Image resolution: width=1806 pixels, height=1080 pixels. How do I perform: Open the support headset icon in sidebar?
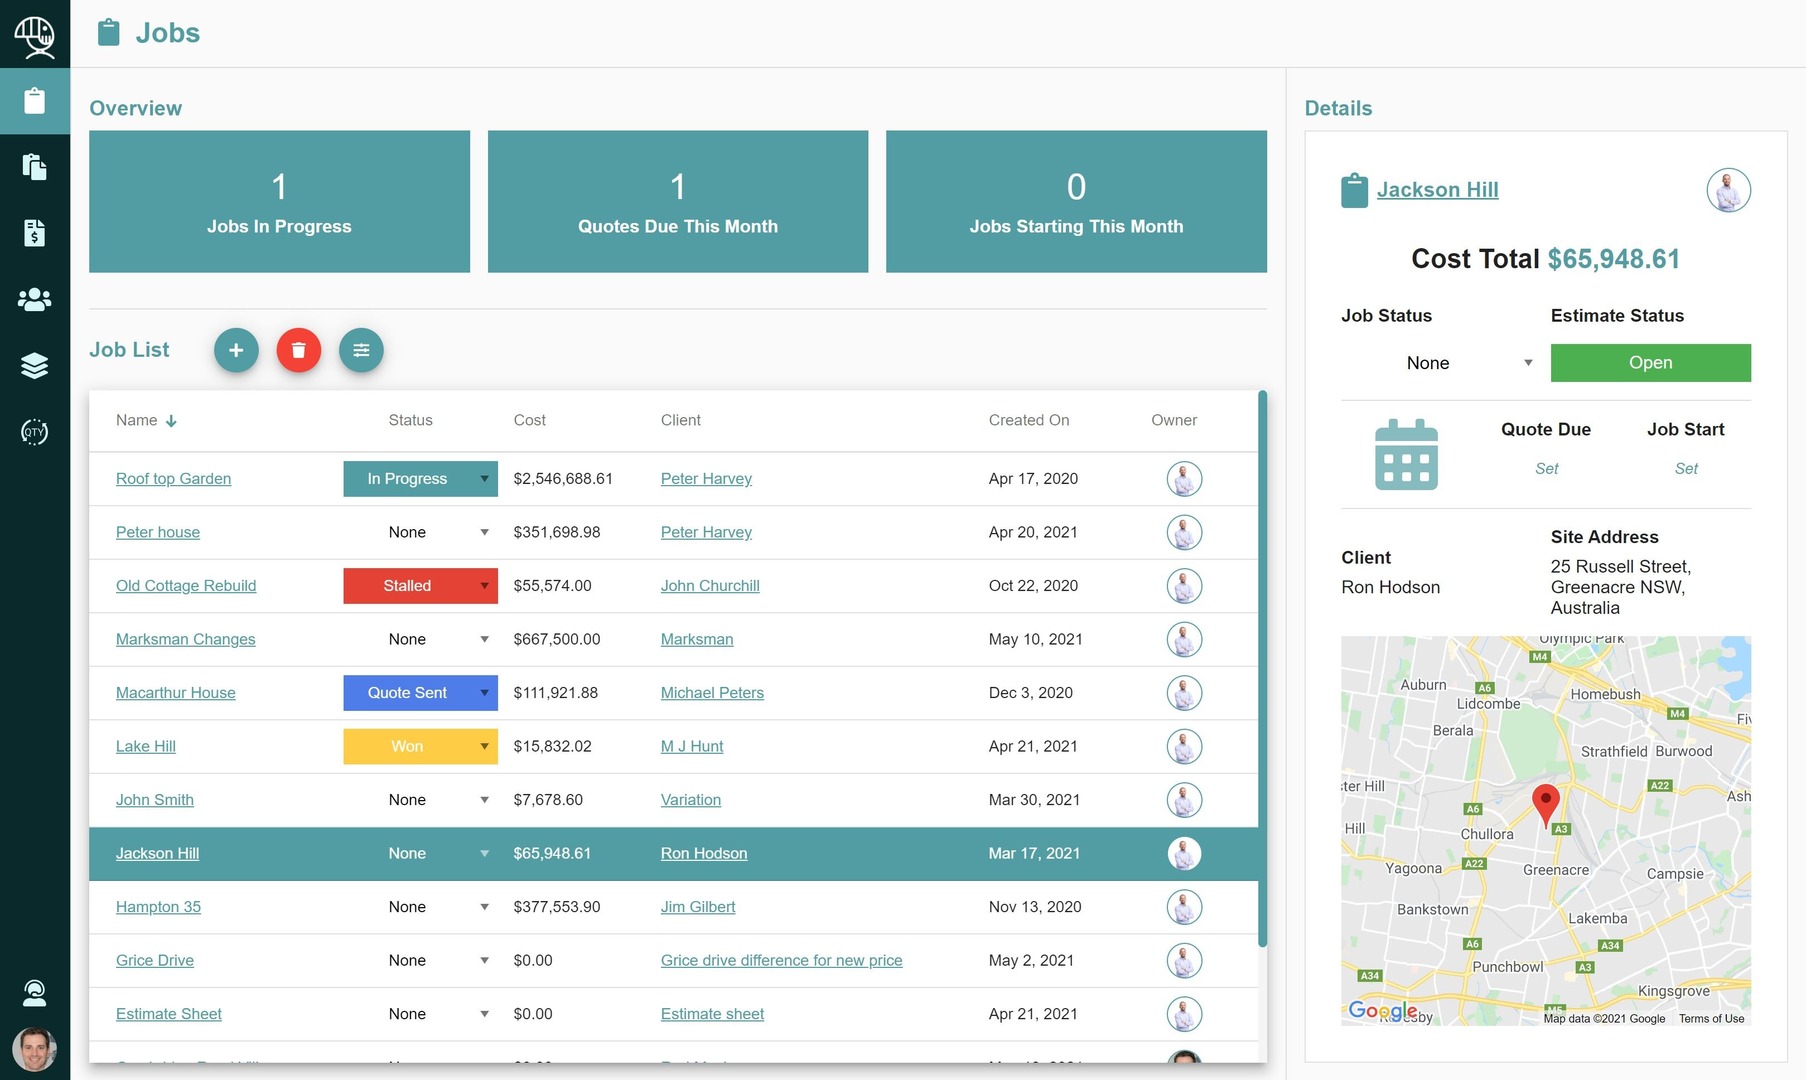click(35, 992)
